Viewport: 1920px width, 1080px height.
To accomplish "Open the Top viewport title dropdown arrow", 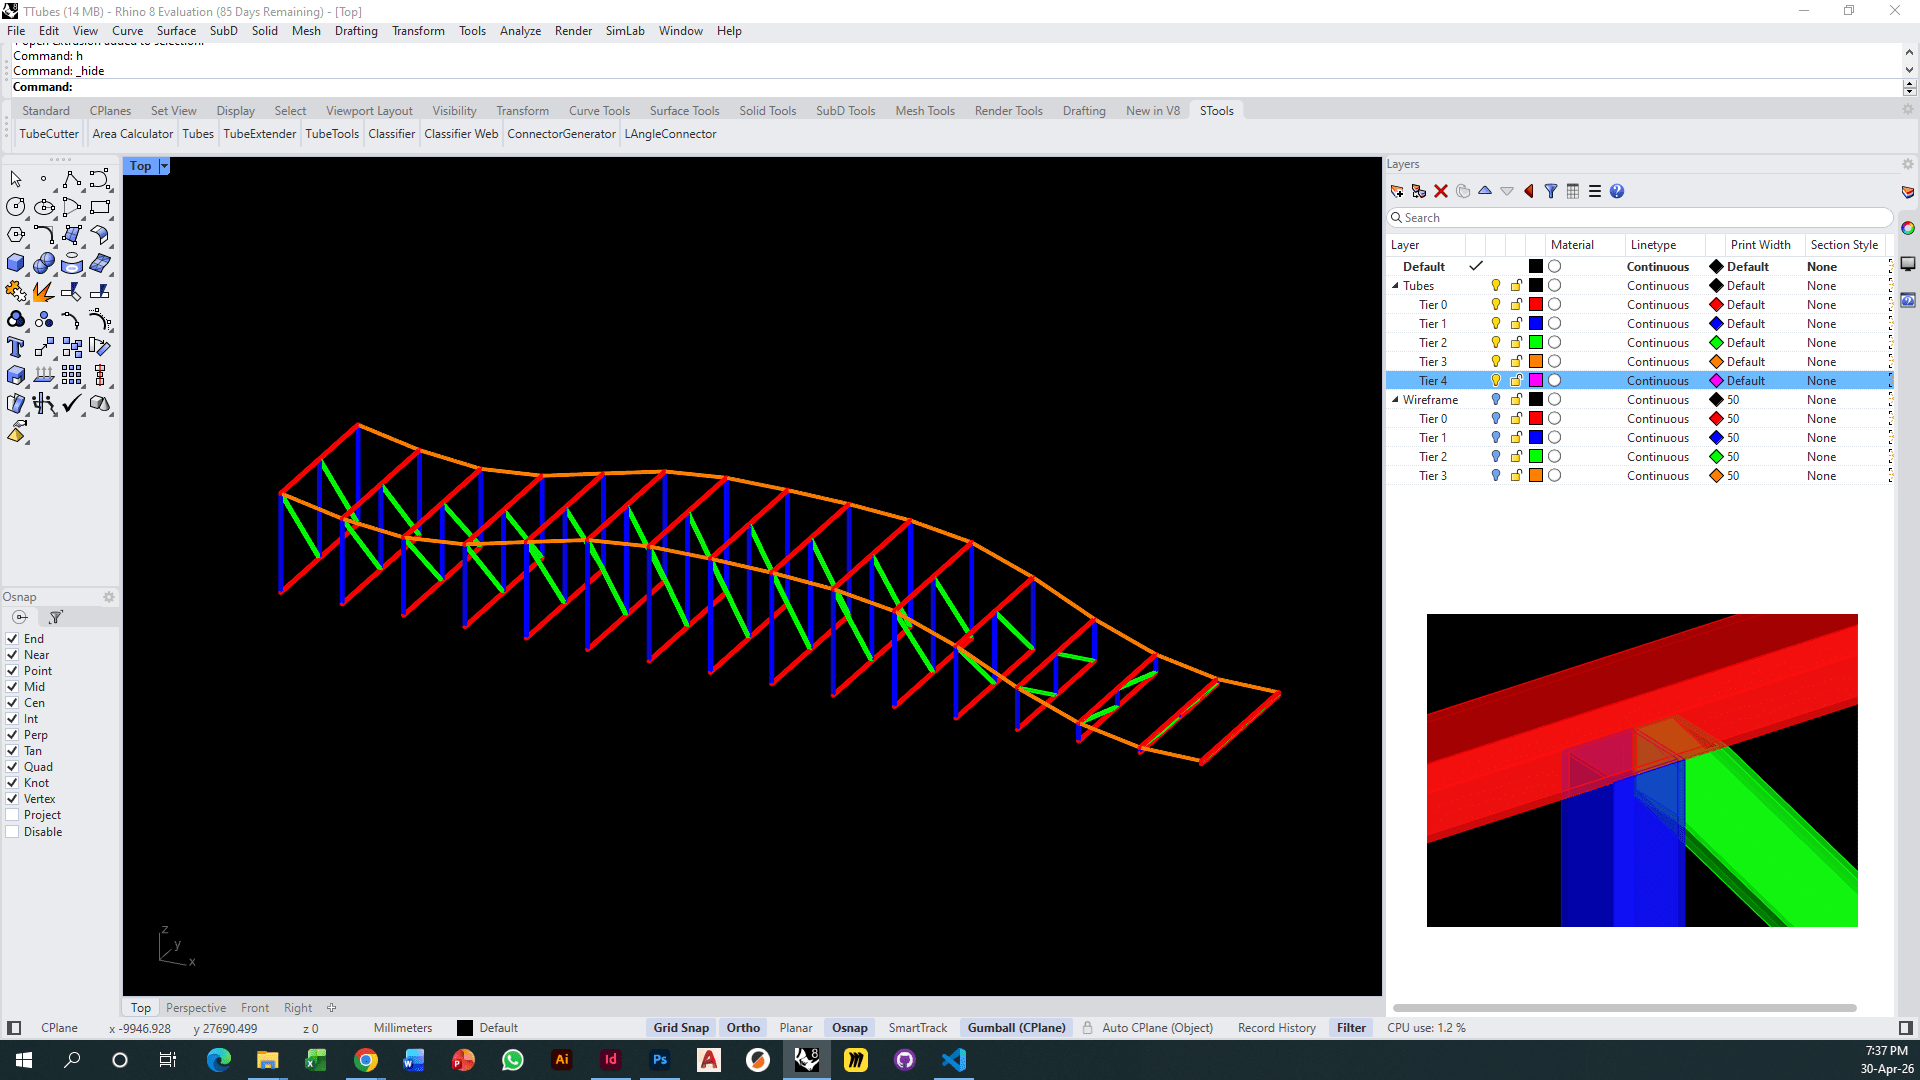I will [164, 166].
